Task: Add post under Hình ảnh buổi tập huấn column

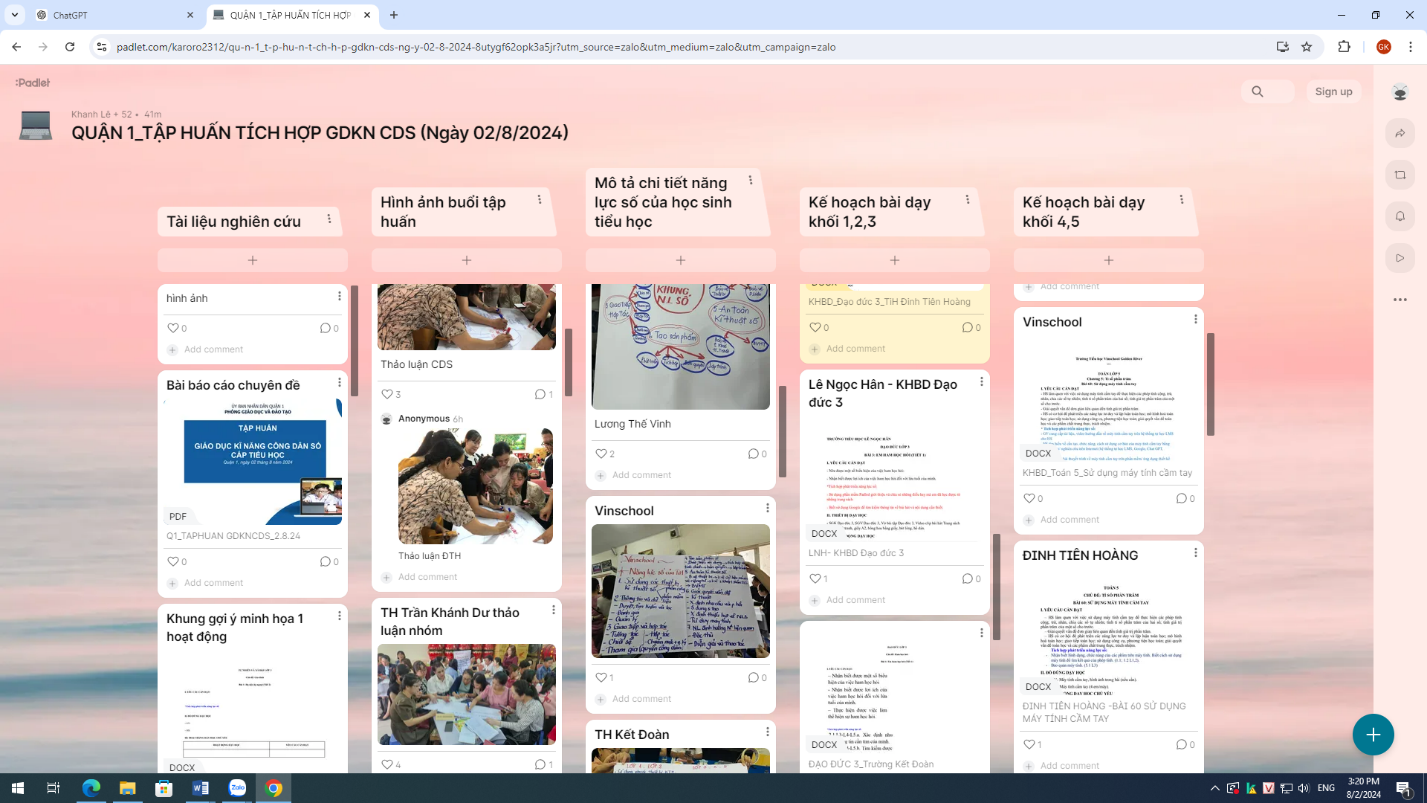Action: point(467,260)
